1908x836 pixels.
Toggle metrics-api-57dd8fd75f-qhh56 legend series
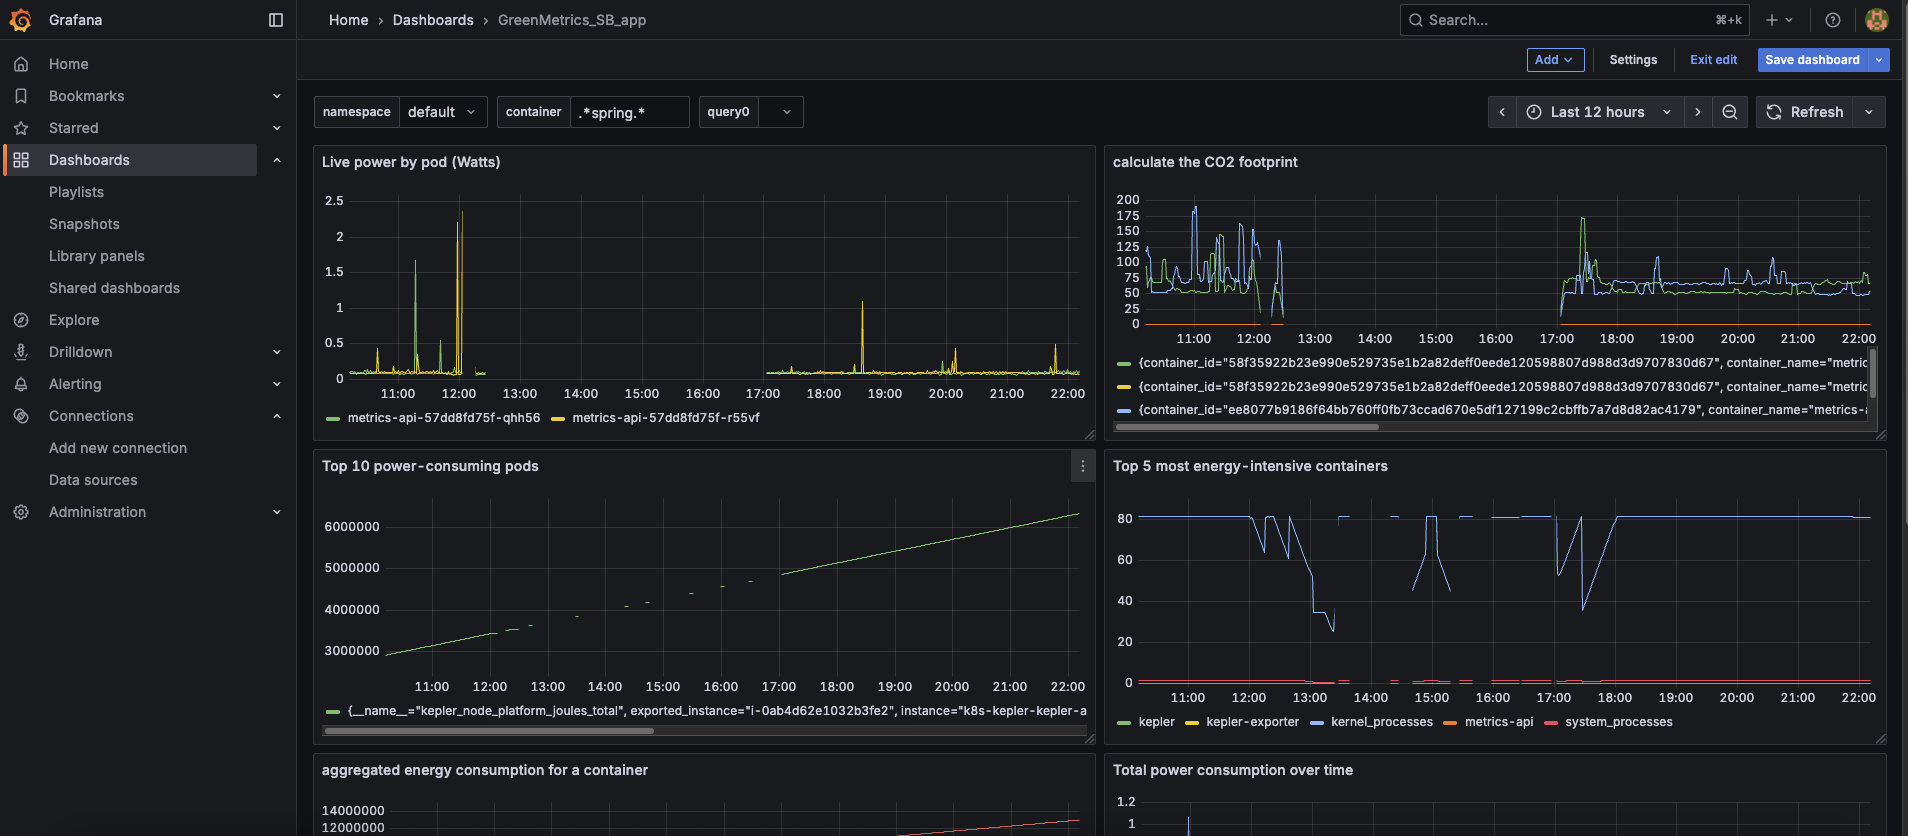443,418
